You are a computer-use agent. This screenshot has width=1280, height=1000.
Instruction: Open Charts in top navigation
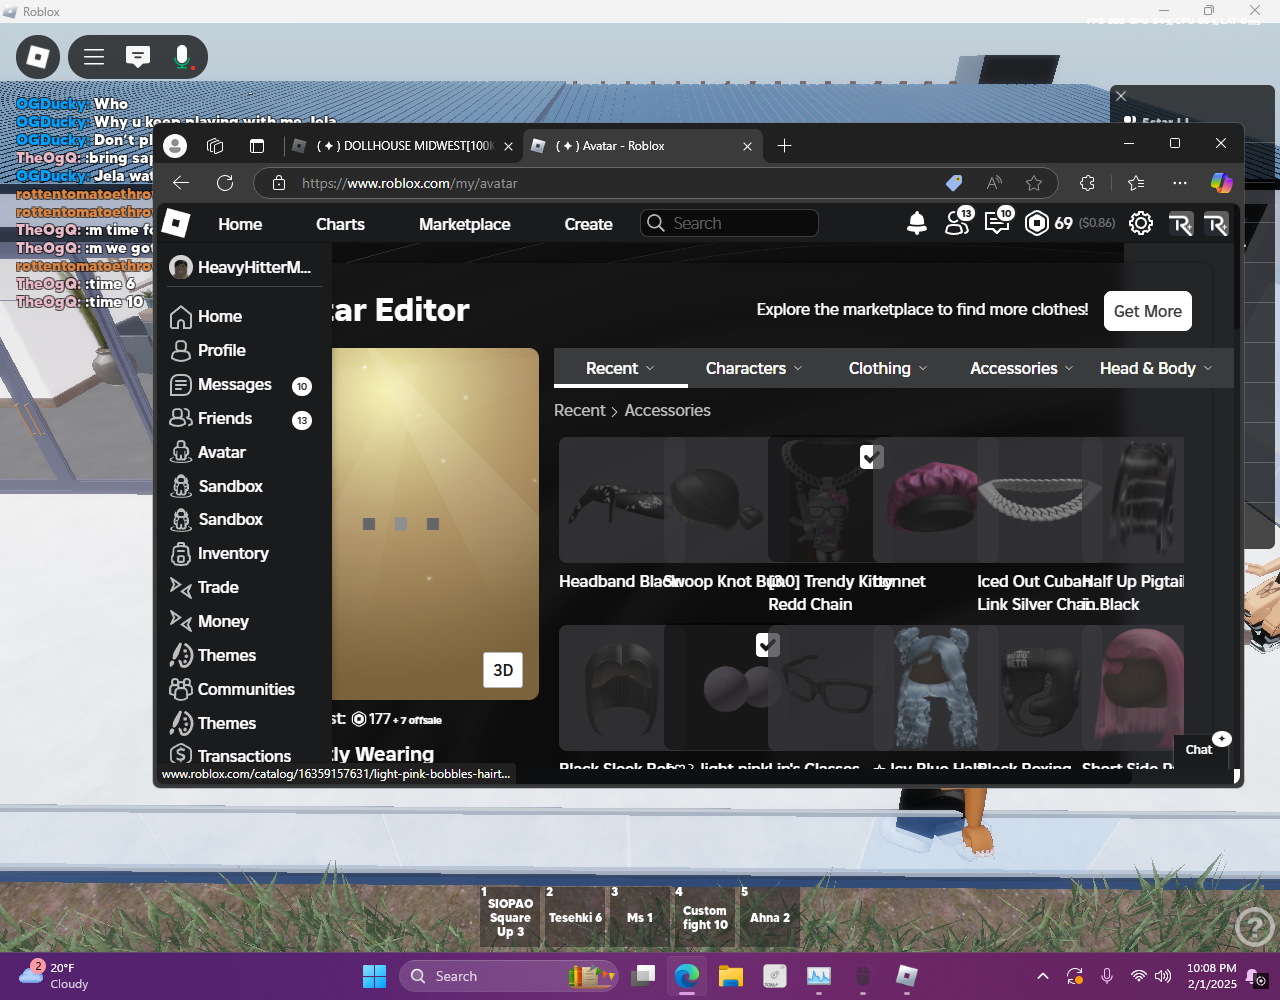[x=340, y=224]
